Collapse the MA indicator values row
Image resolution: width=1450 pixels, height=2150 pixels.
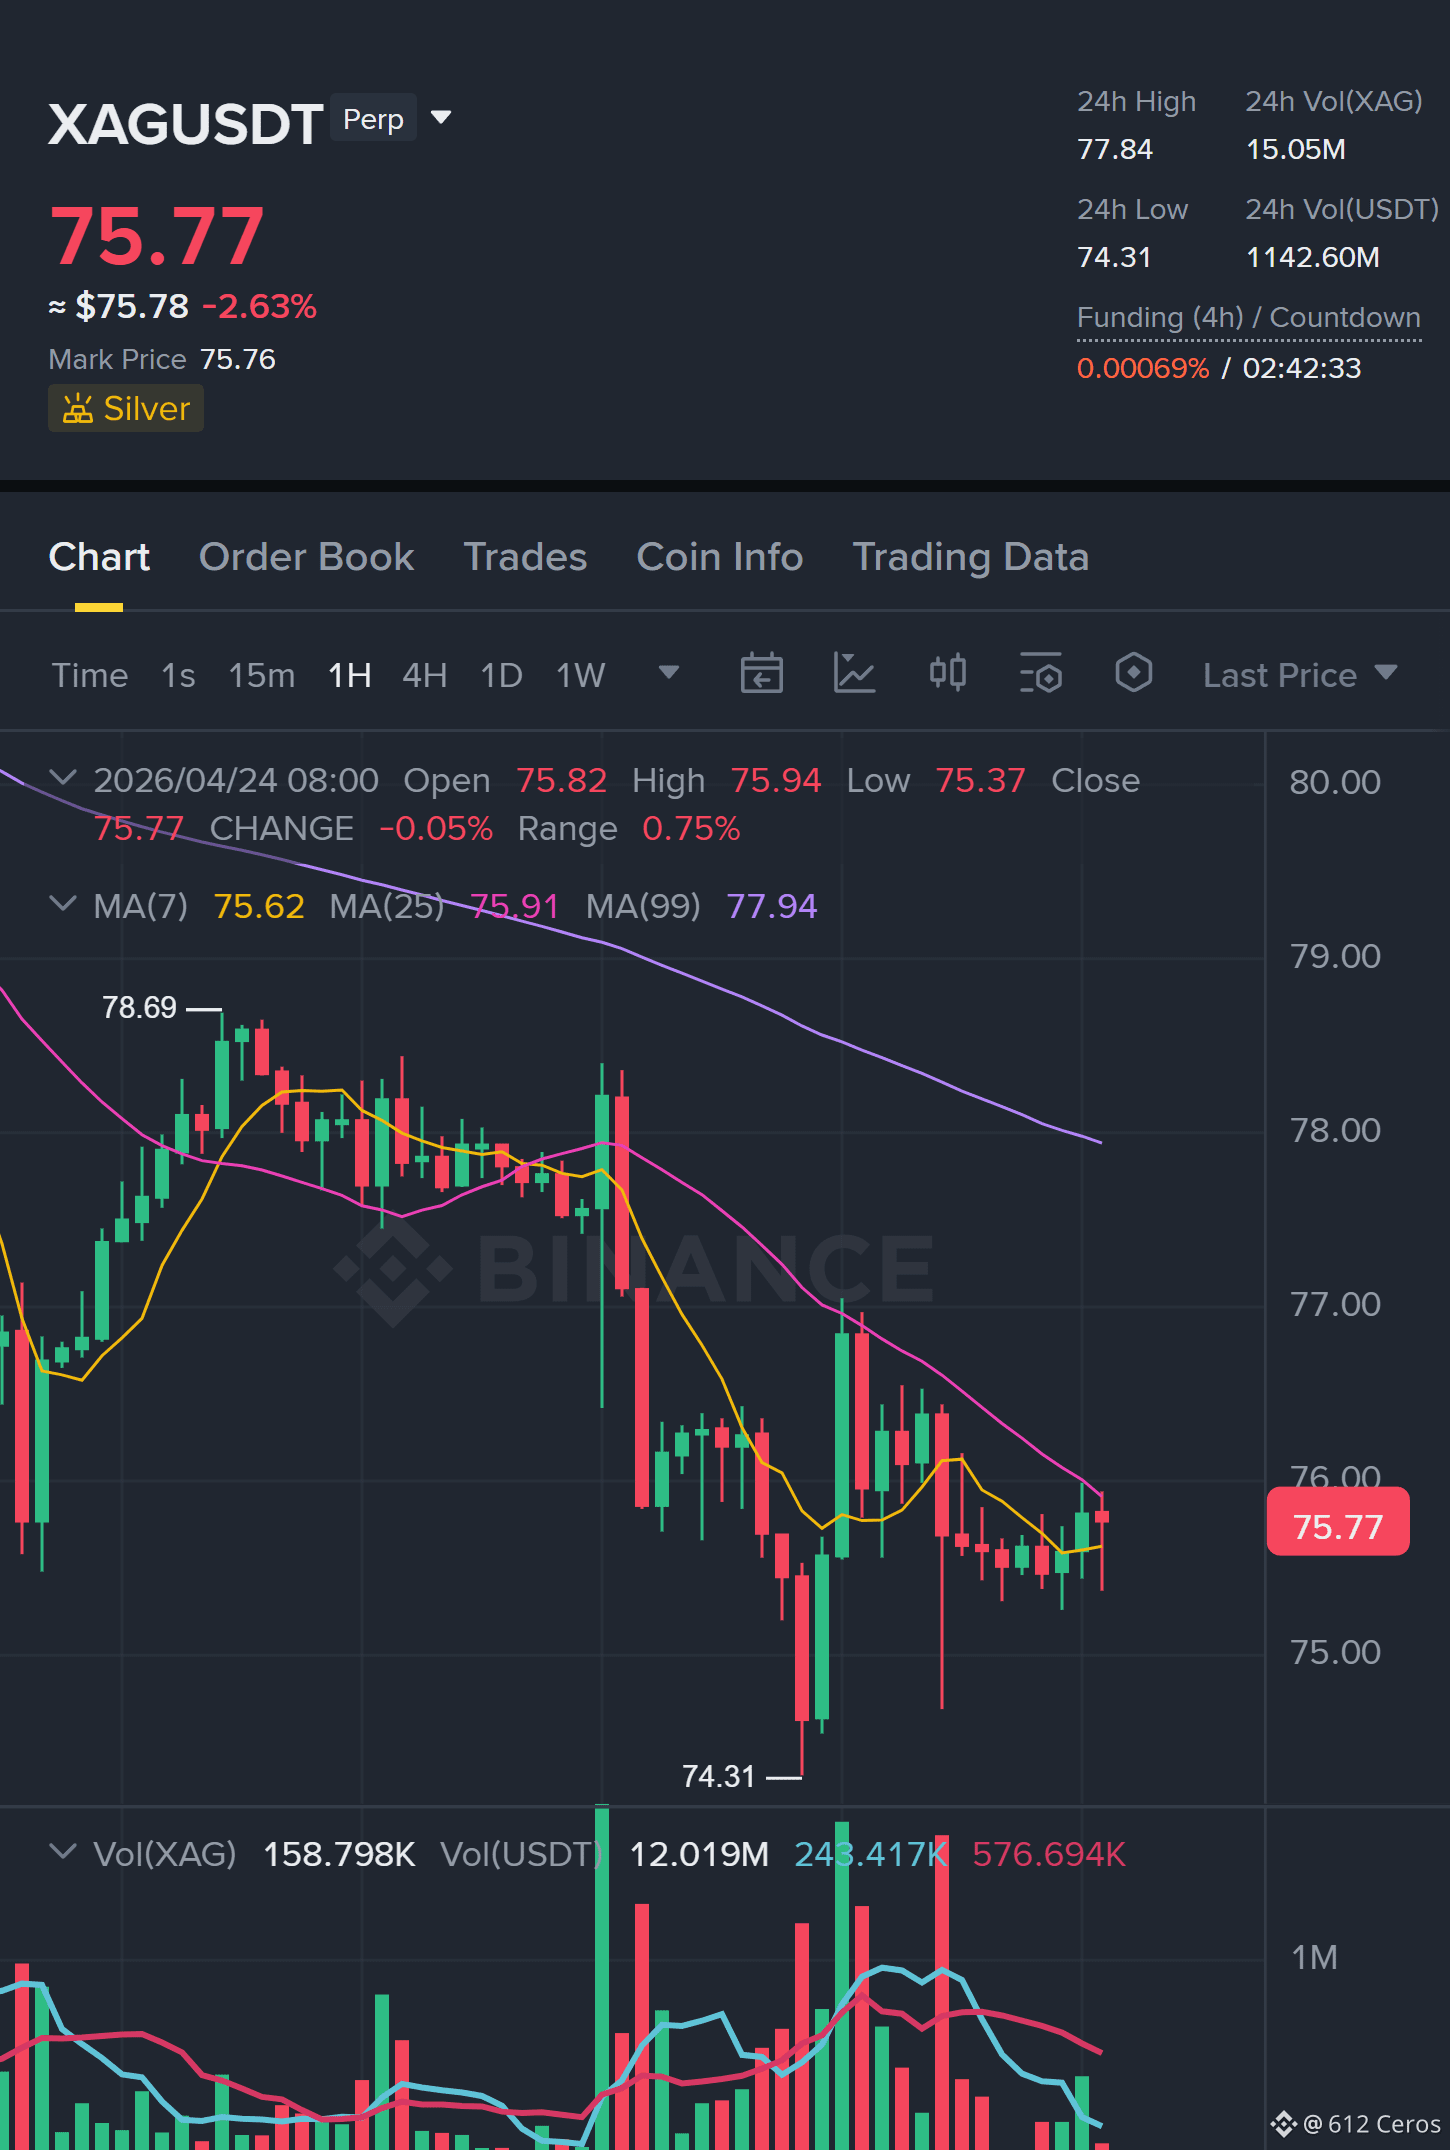[x=63, y=904]
